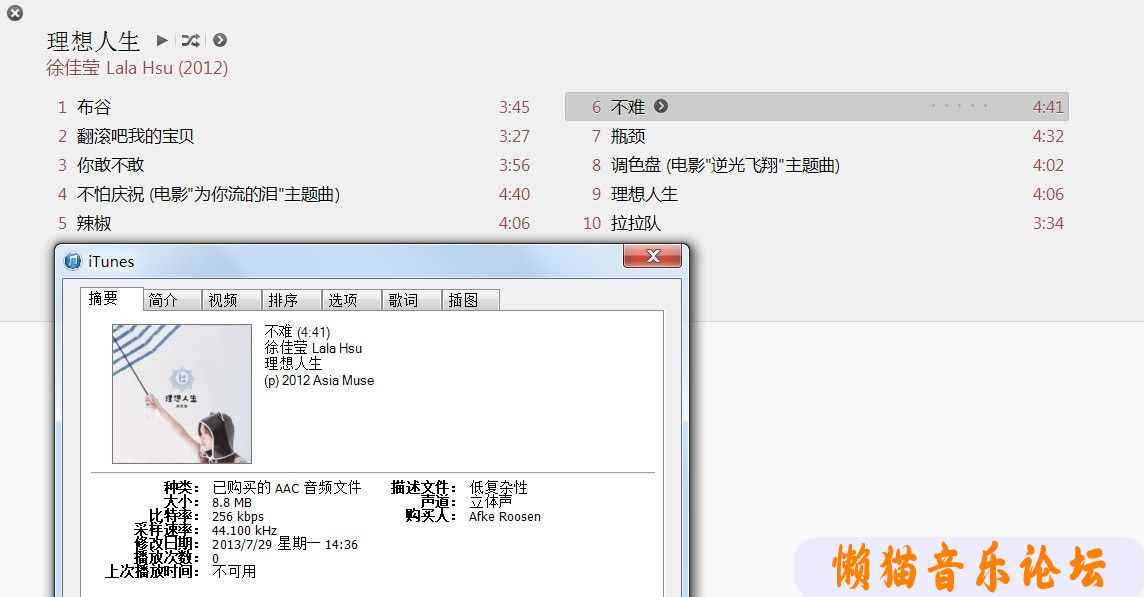Screen dimensions: 1144x597
Task: Click the modified date 2013/7/29 value
Action: point(285,544)
